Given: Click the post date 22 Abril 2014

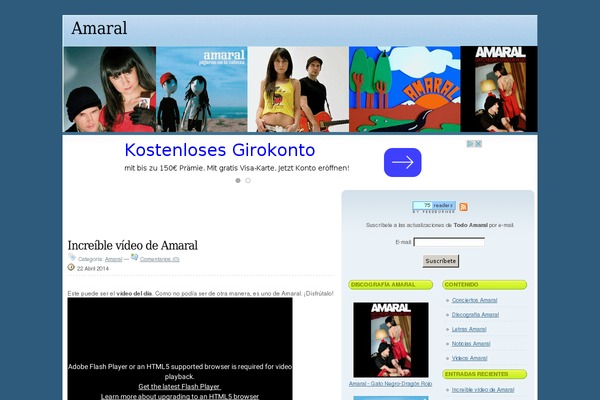Looking at the screenshot, I should (x=93, y=269).
